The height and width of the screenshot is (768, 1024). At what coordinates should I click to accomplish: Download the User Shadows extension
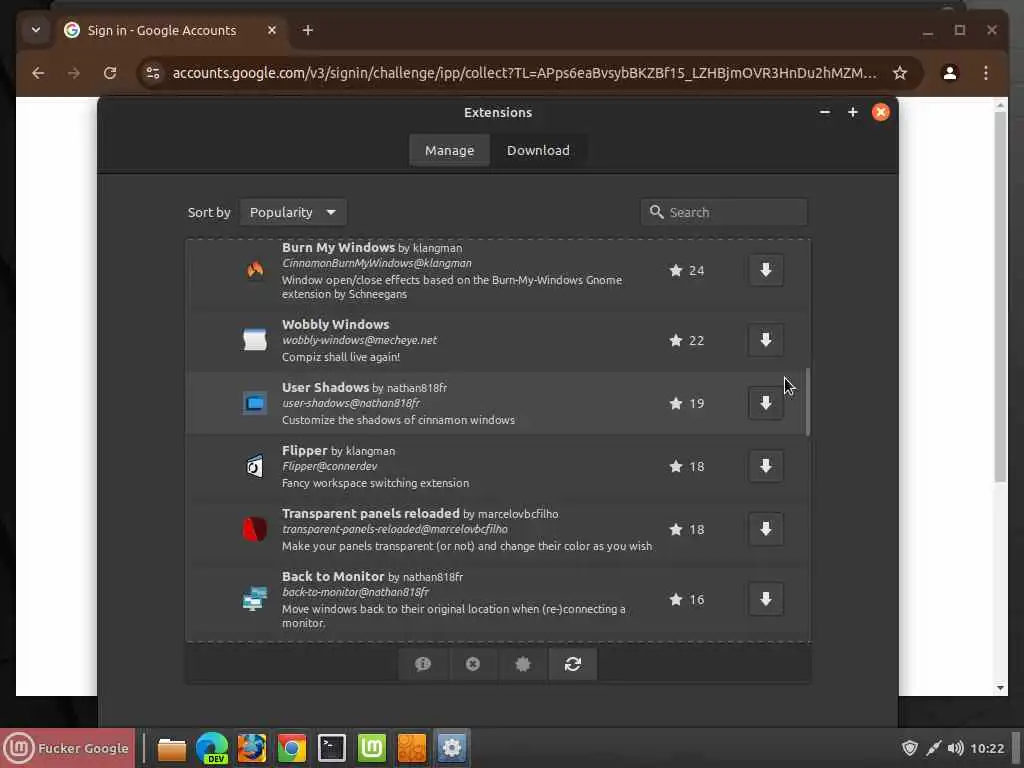click(x=765, y=404)
